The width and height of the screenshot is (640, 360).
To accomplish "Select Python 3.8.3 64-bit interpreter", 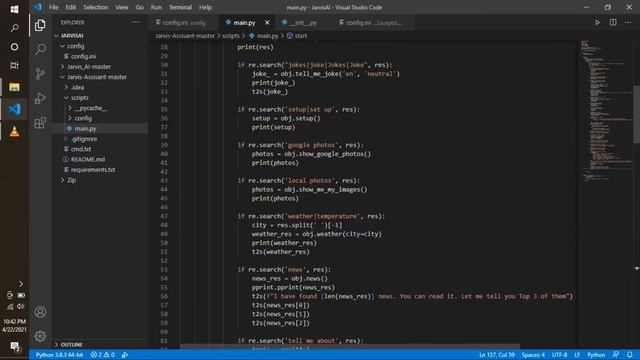I will click(59, 355).
